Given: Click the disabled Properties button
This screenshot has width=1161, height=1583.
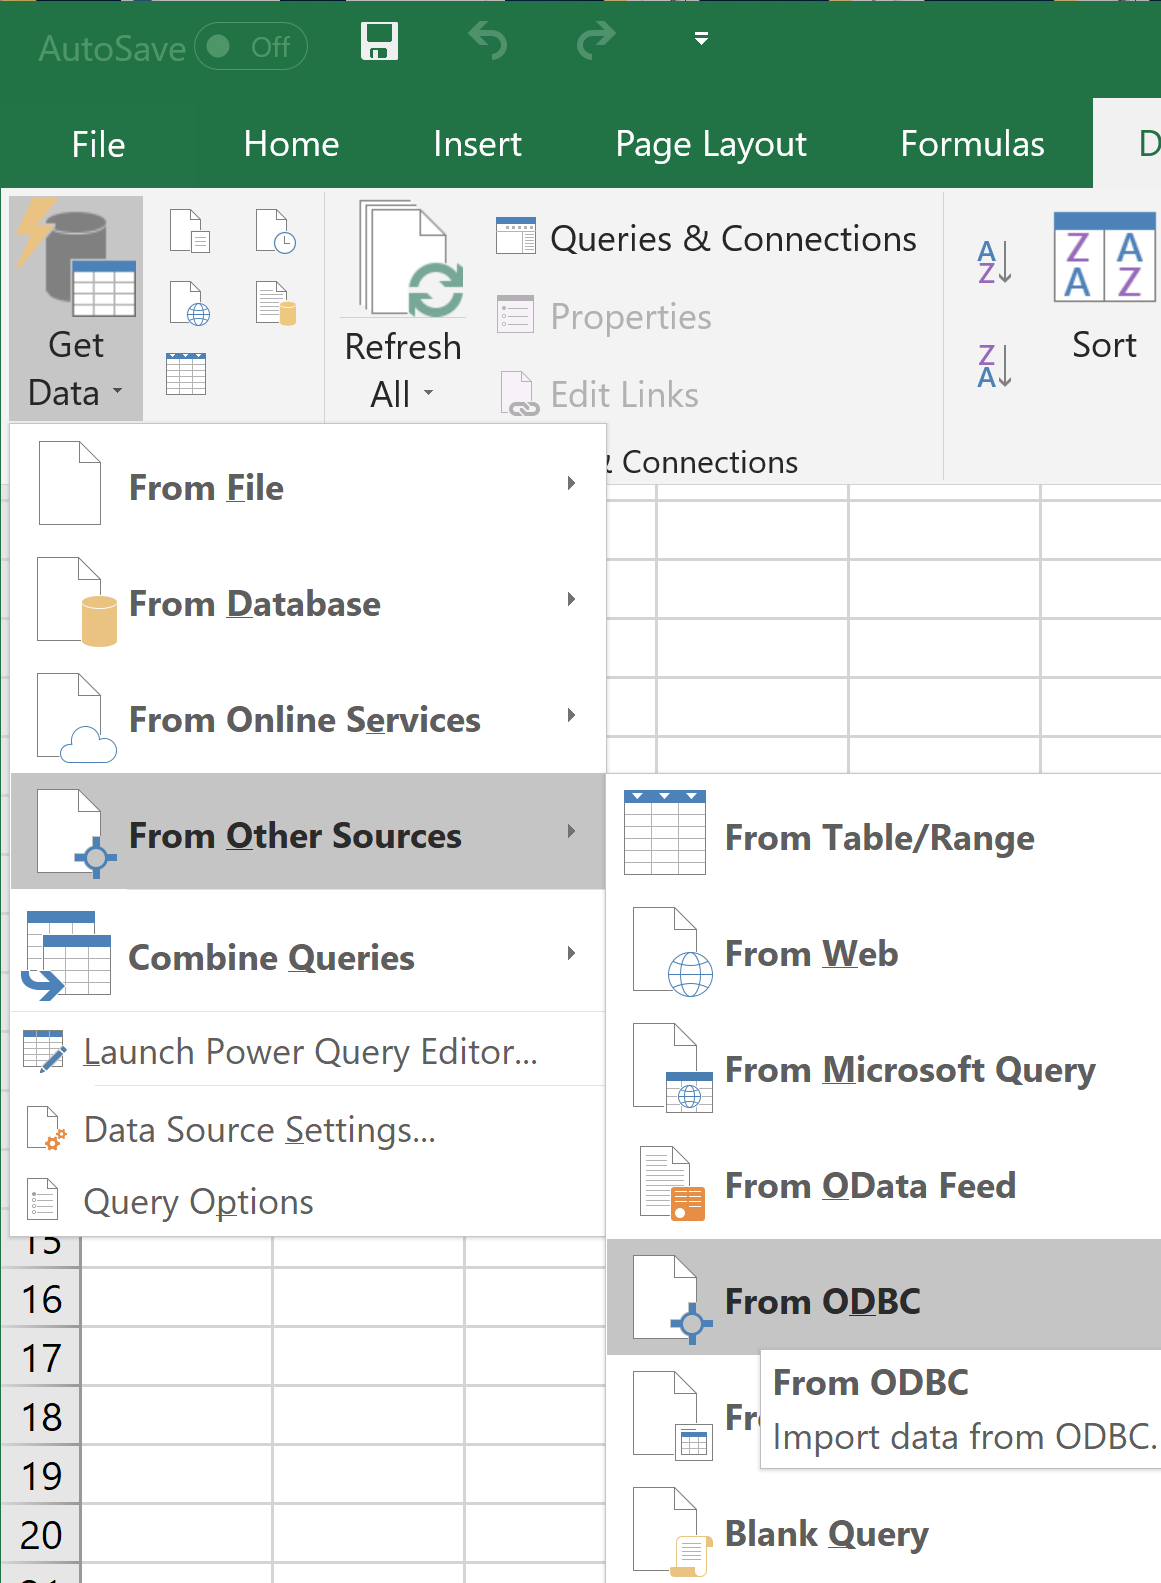Looking at the screenshot, I should tap(604, 316).
